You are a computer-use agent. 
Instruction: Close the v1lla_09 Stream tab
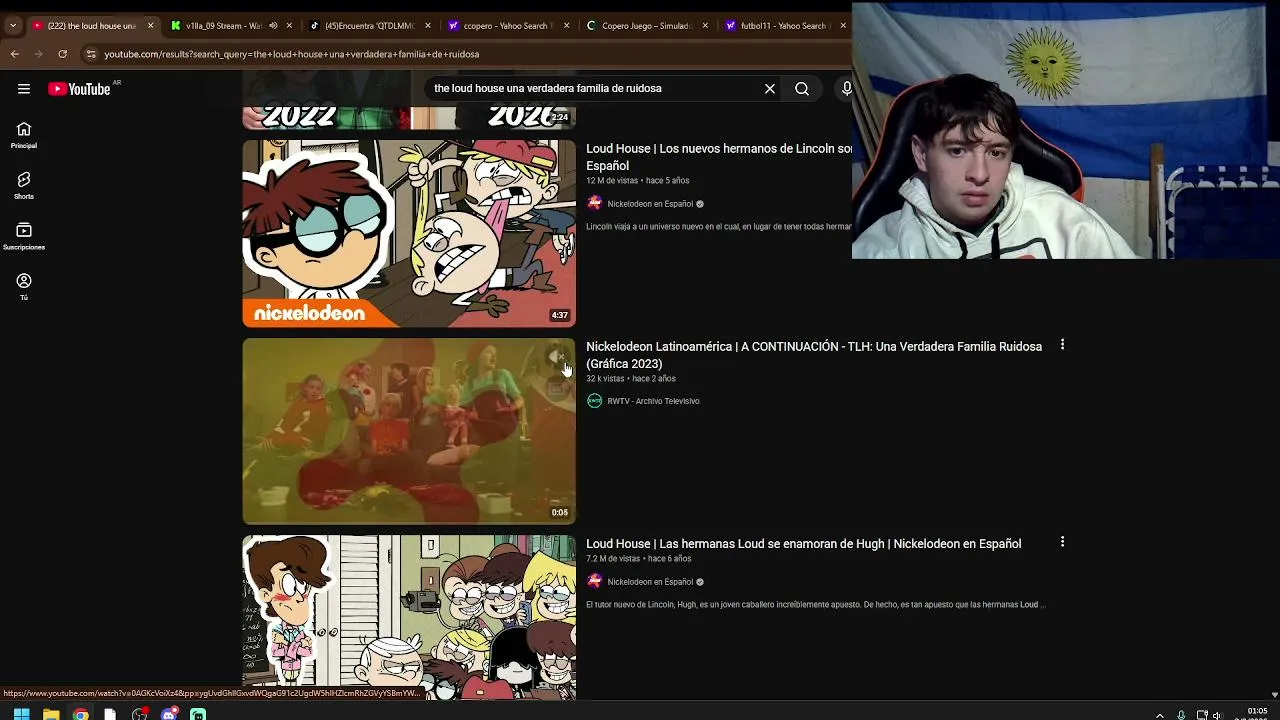[290, 25]
